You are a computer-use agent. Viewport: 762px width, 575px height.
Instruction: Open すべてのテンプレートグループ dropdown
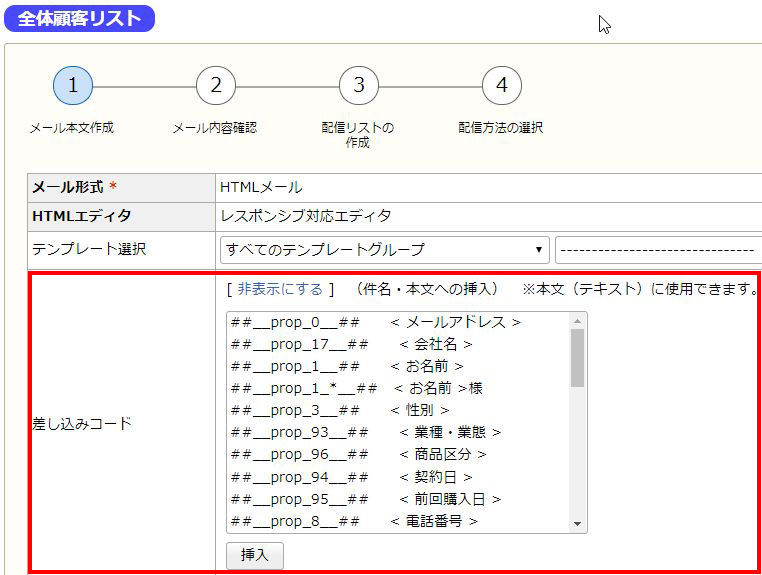[384, 250]
